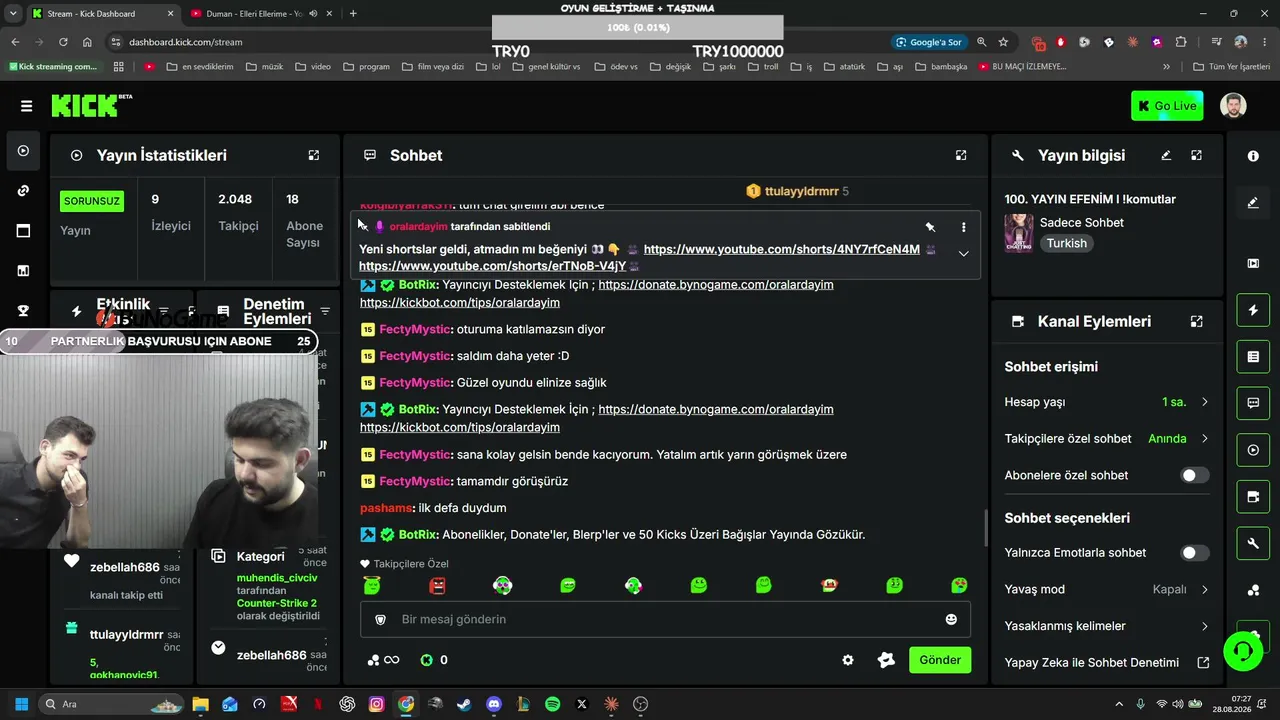Expand the Yayın bilgisi panel
This screenshot has width=1280, height=720.
[1196, 155]
